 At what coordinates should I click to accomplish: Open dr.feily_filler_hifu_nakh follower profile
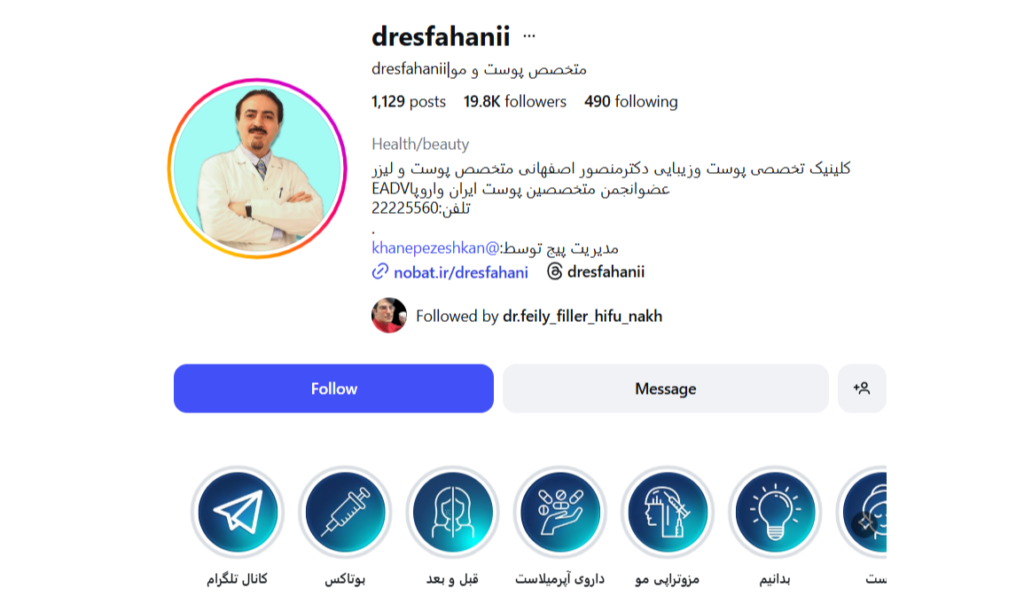pos(583,316)
